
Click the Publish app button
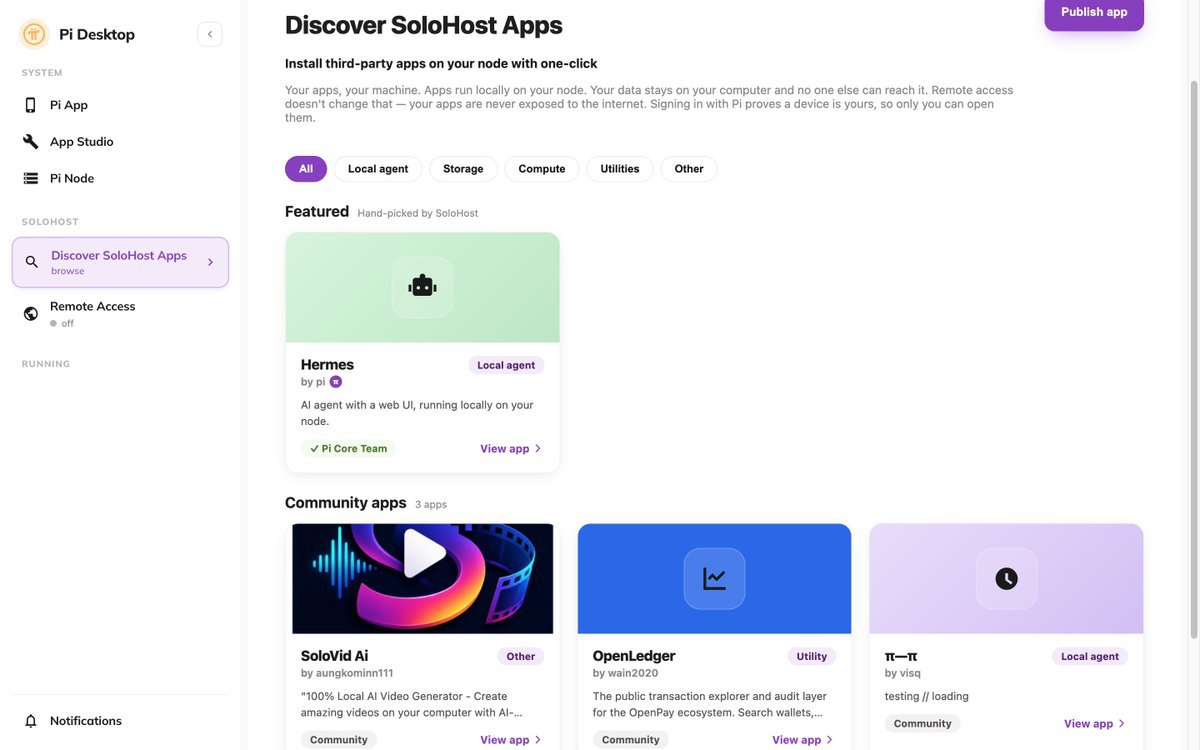[x=1094, y=12]
